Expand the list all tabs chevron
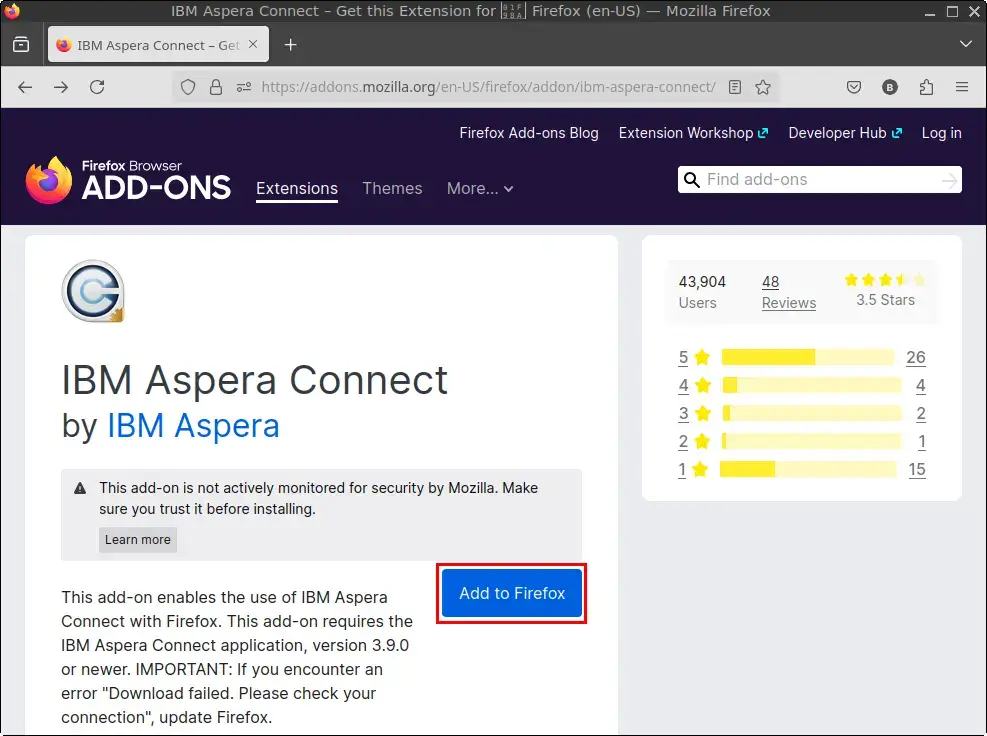987x736 pixels. [966, 44]
